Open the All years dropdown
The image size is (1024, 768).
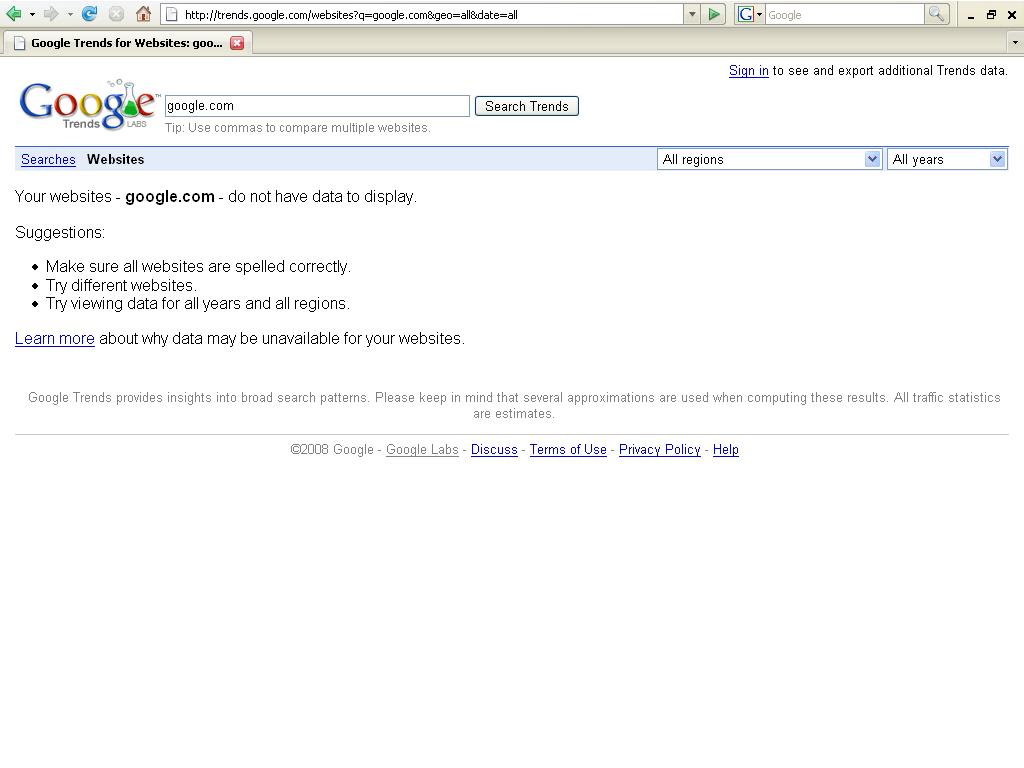click(x=947, y=159)
